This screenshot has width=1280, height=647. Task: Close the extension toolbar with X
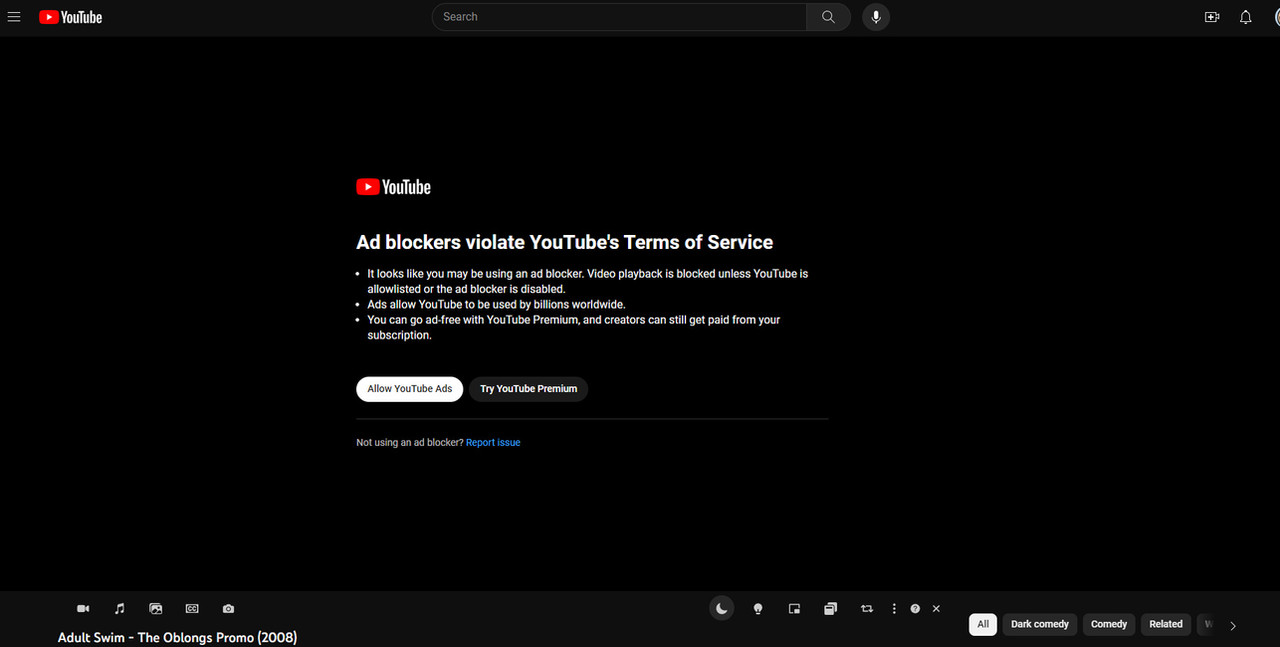tap(936, 609)
